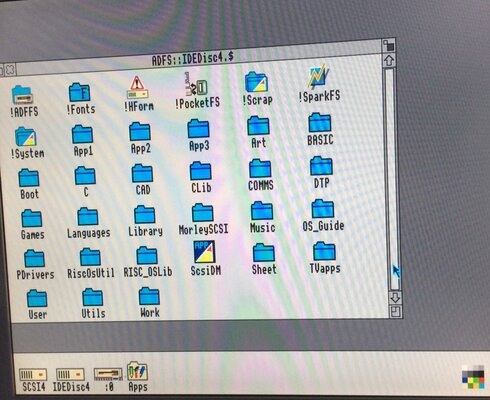Click the adjust size icon of filer window

[396, 312]
